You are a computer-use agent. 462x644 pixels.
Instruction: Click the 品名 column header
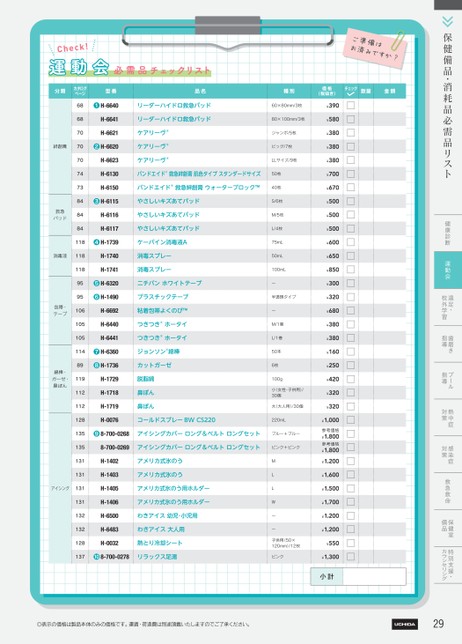click(200, 91)
